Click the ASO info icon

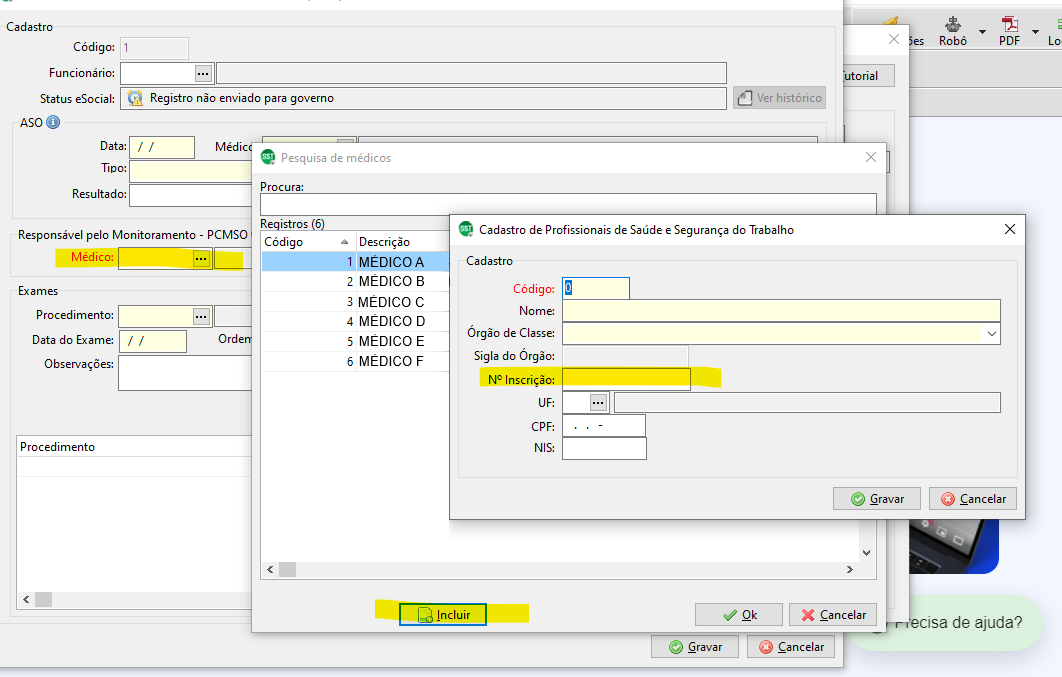tap(53, 123)
